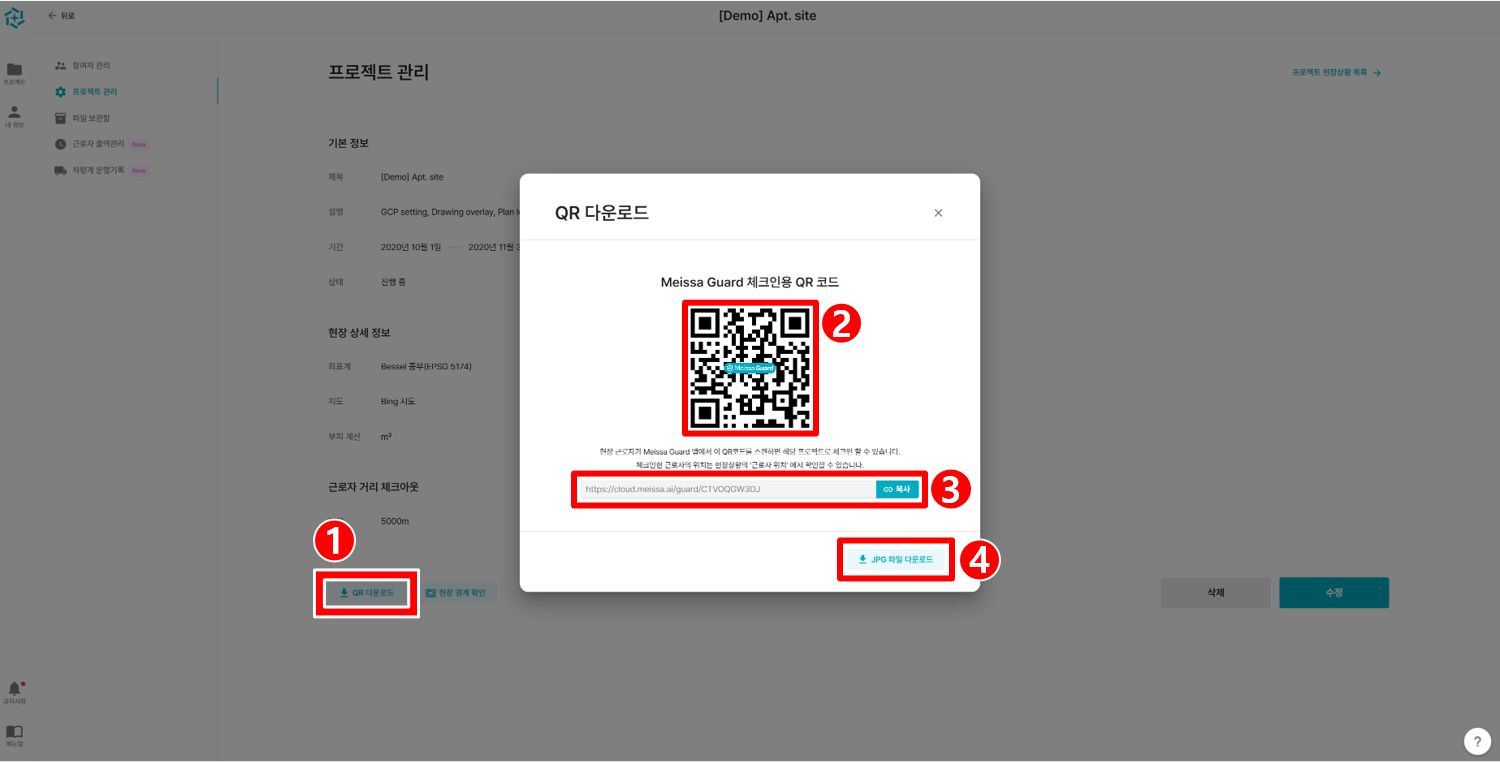Select the 프로젝트 관리 menu item
1500x762 pixels.
pyautogui.click(x=97, y=90)
